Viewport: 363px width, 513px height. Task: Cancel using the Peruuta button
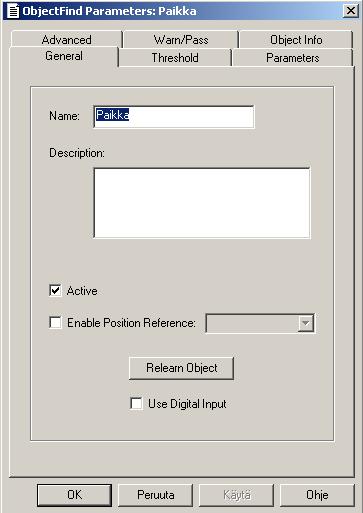click(x=156, y=495)
